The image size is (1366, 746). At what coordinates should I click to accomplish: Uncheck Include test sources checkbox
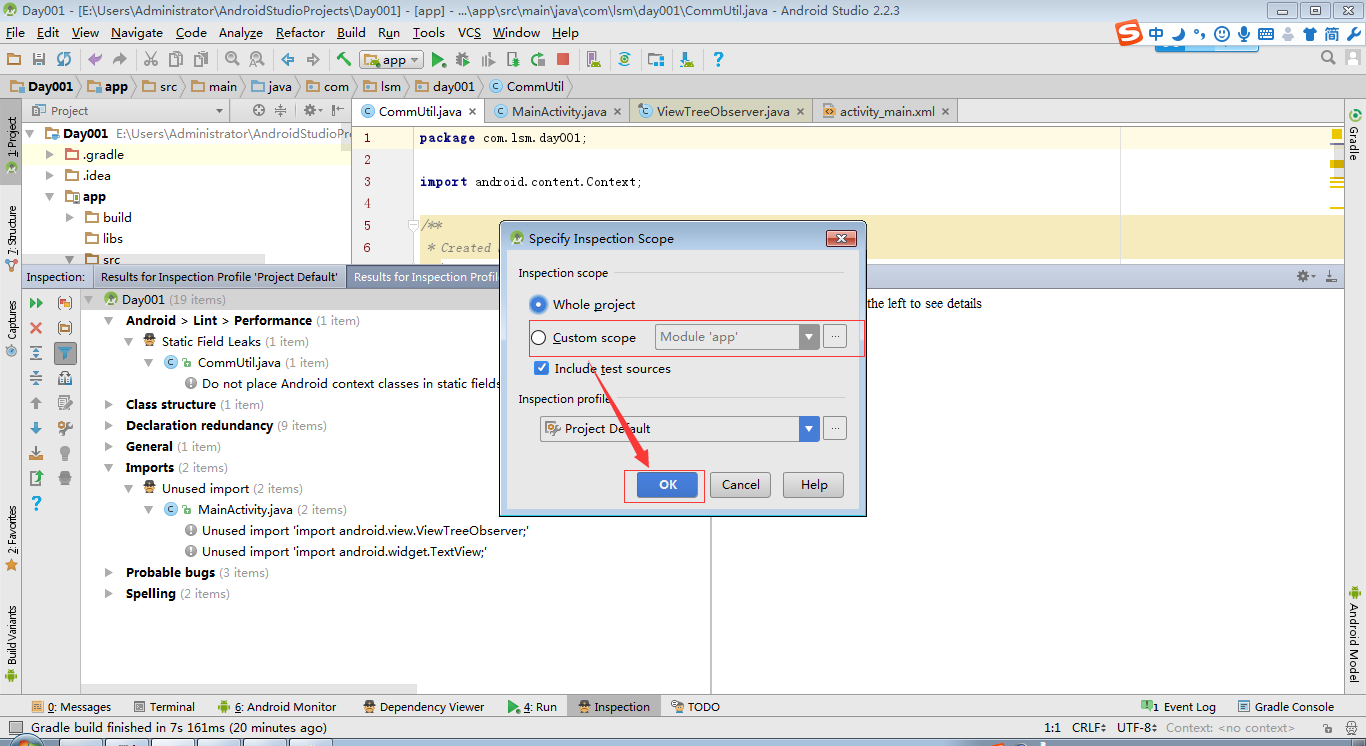(542, 368)
